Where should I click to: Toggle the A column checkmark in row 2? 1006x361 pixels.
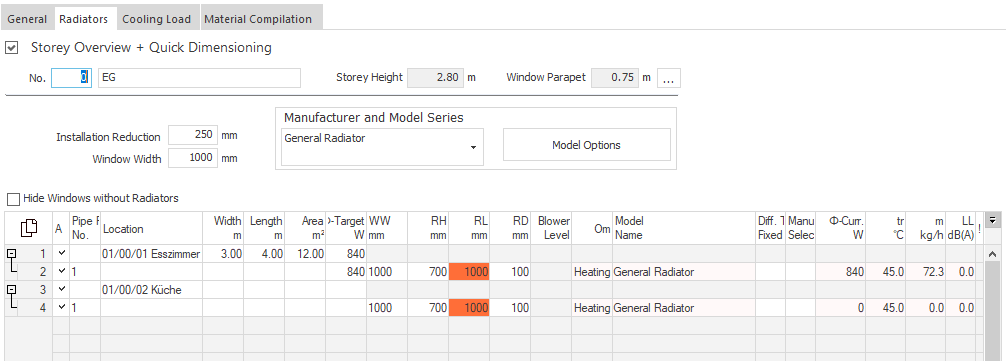62,271
